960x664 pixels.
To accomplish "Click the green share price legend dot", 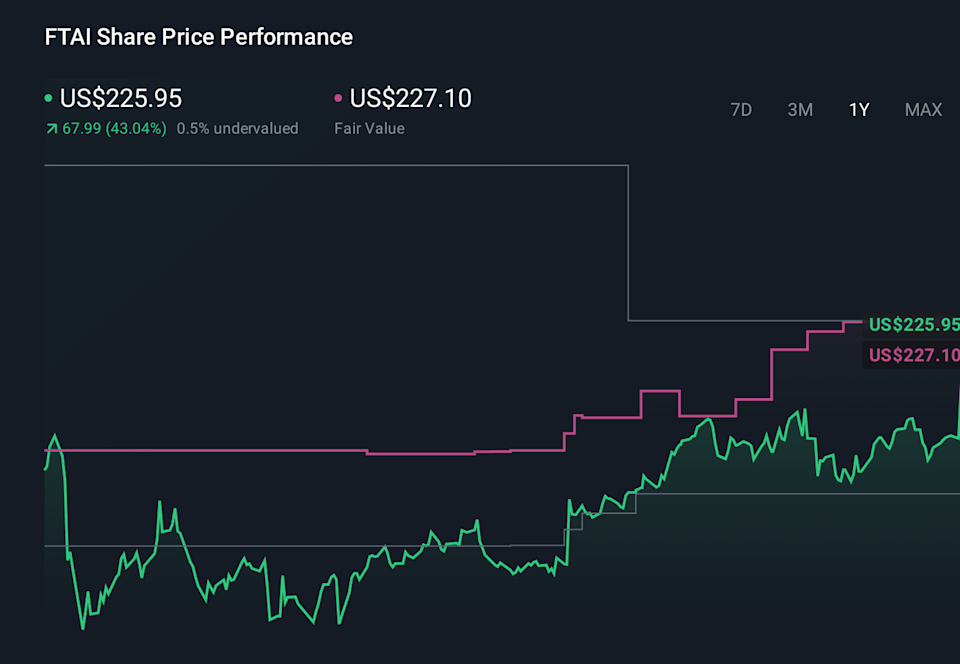I will [48, 97].
